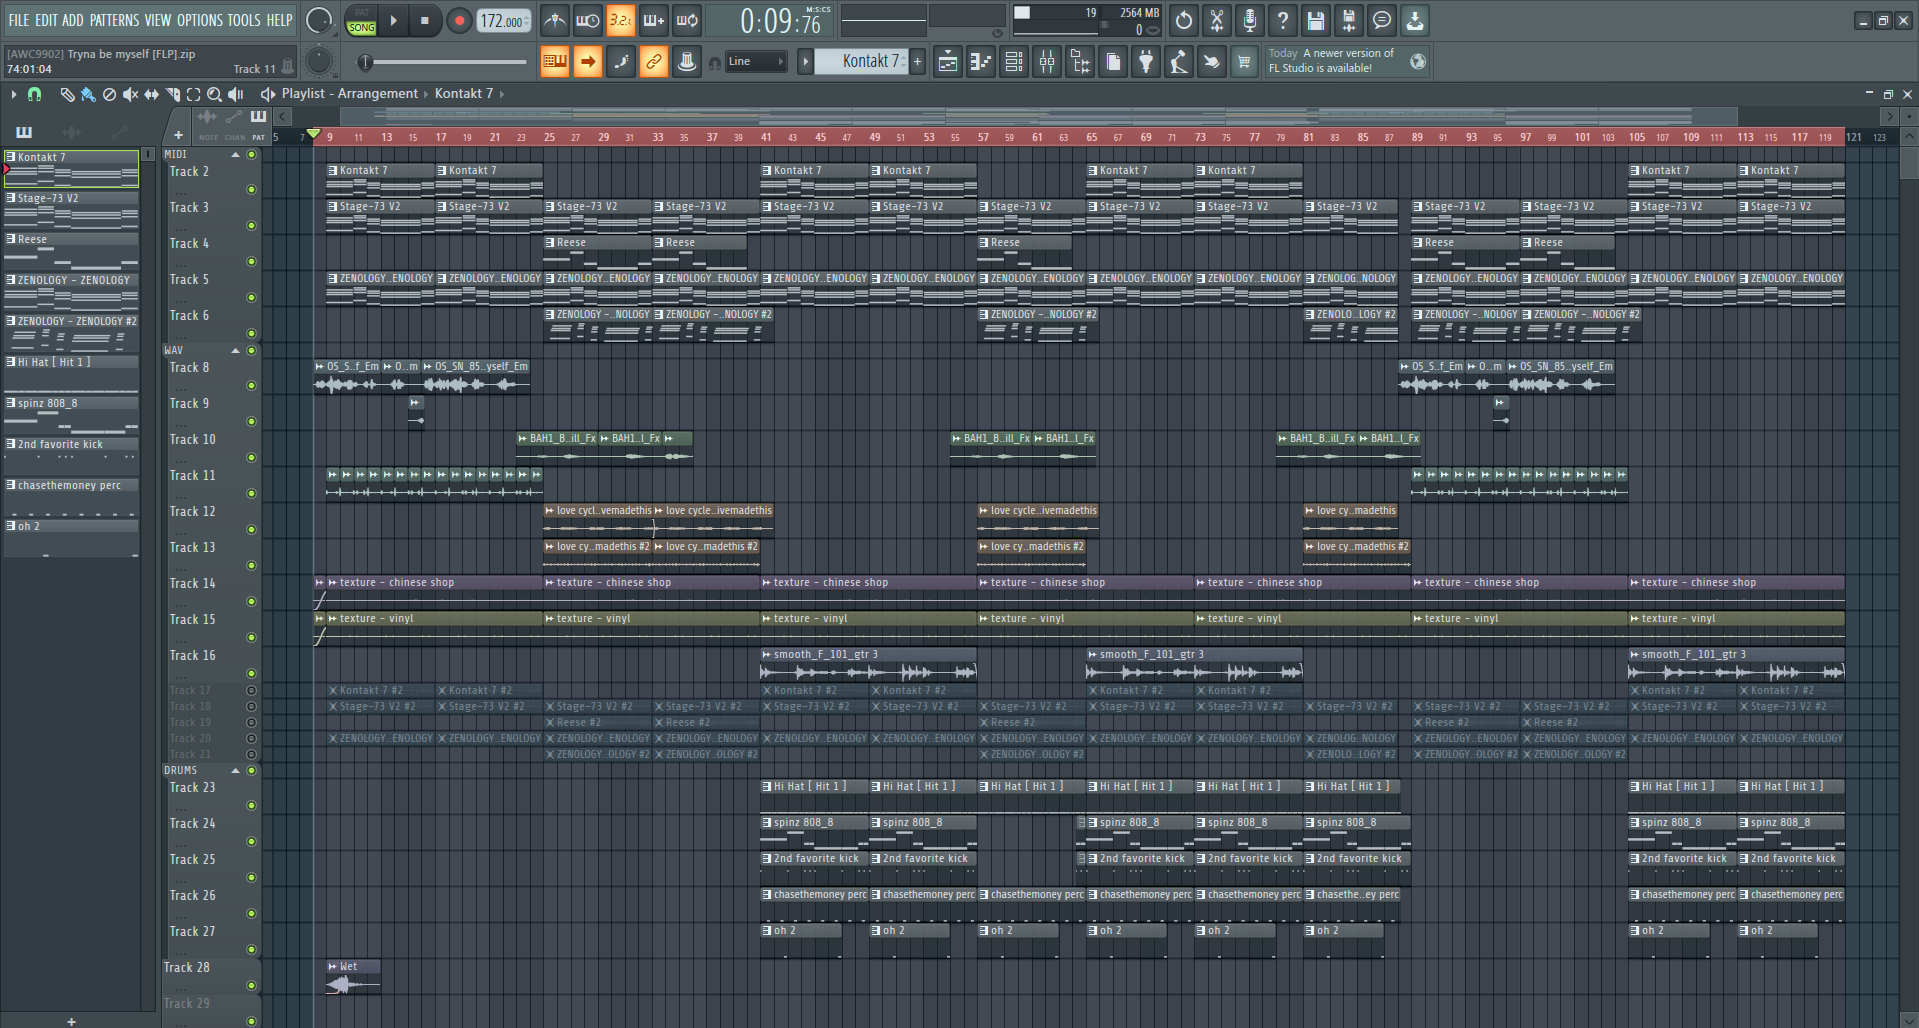Toggle the metronome

554,20
